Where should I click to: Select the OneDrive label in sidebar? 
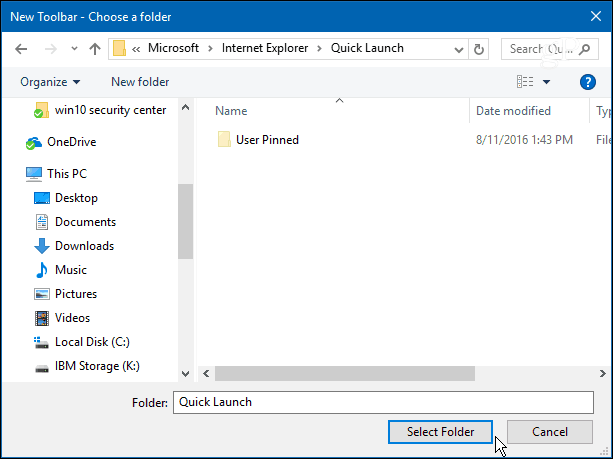(72, 142)
